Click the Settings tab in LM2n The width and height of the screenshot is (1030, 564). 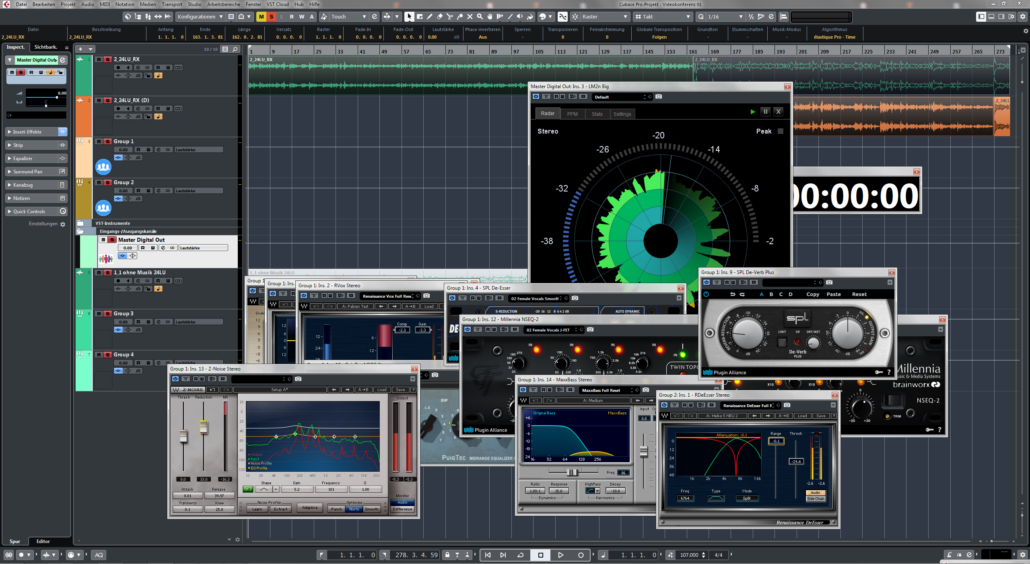[622, 114]
